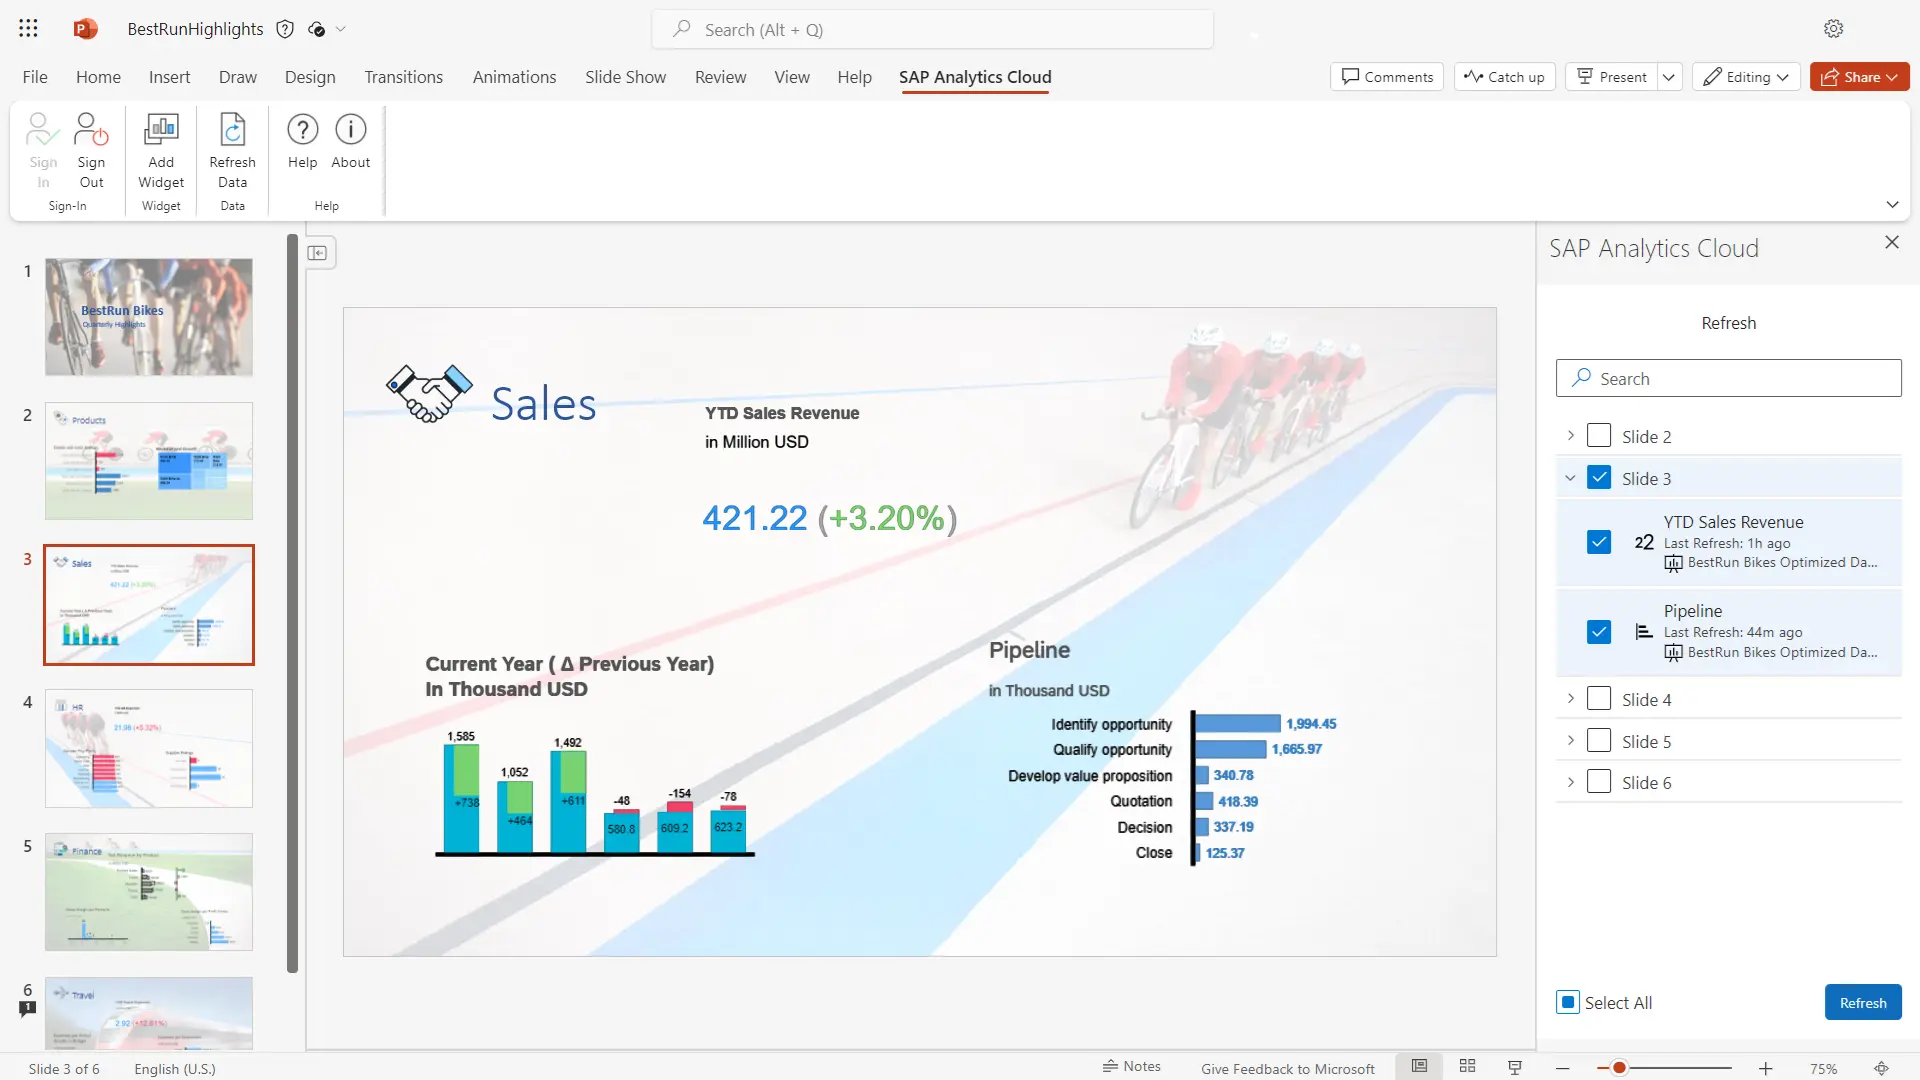The width and height of the screenshot is (1920, 1080).
Task: Click Give Feedback to Microsoft
Action: 1288,1068
